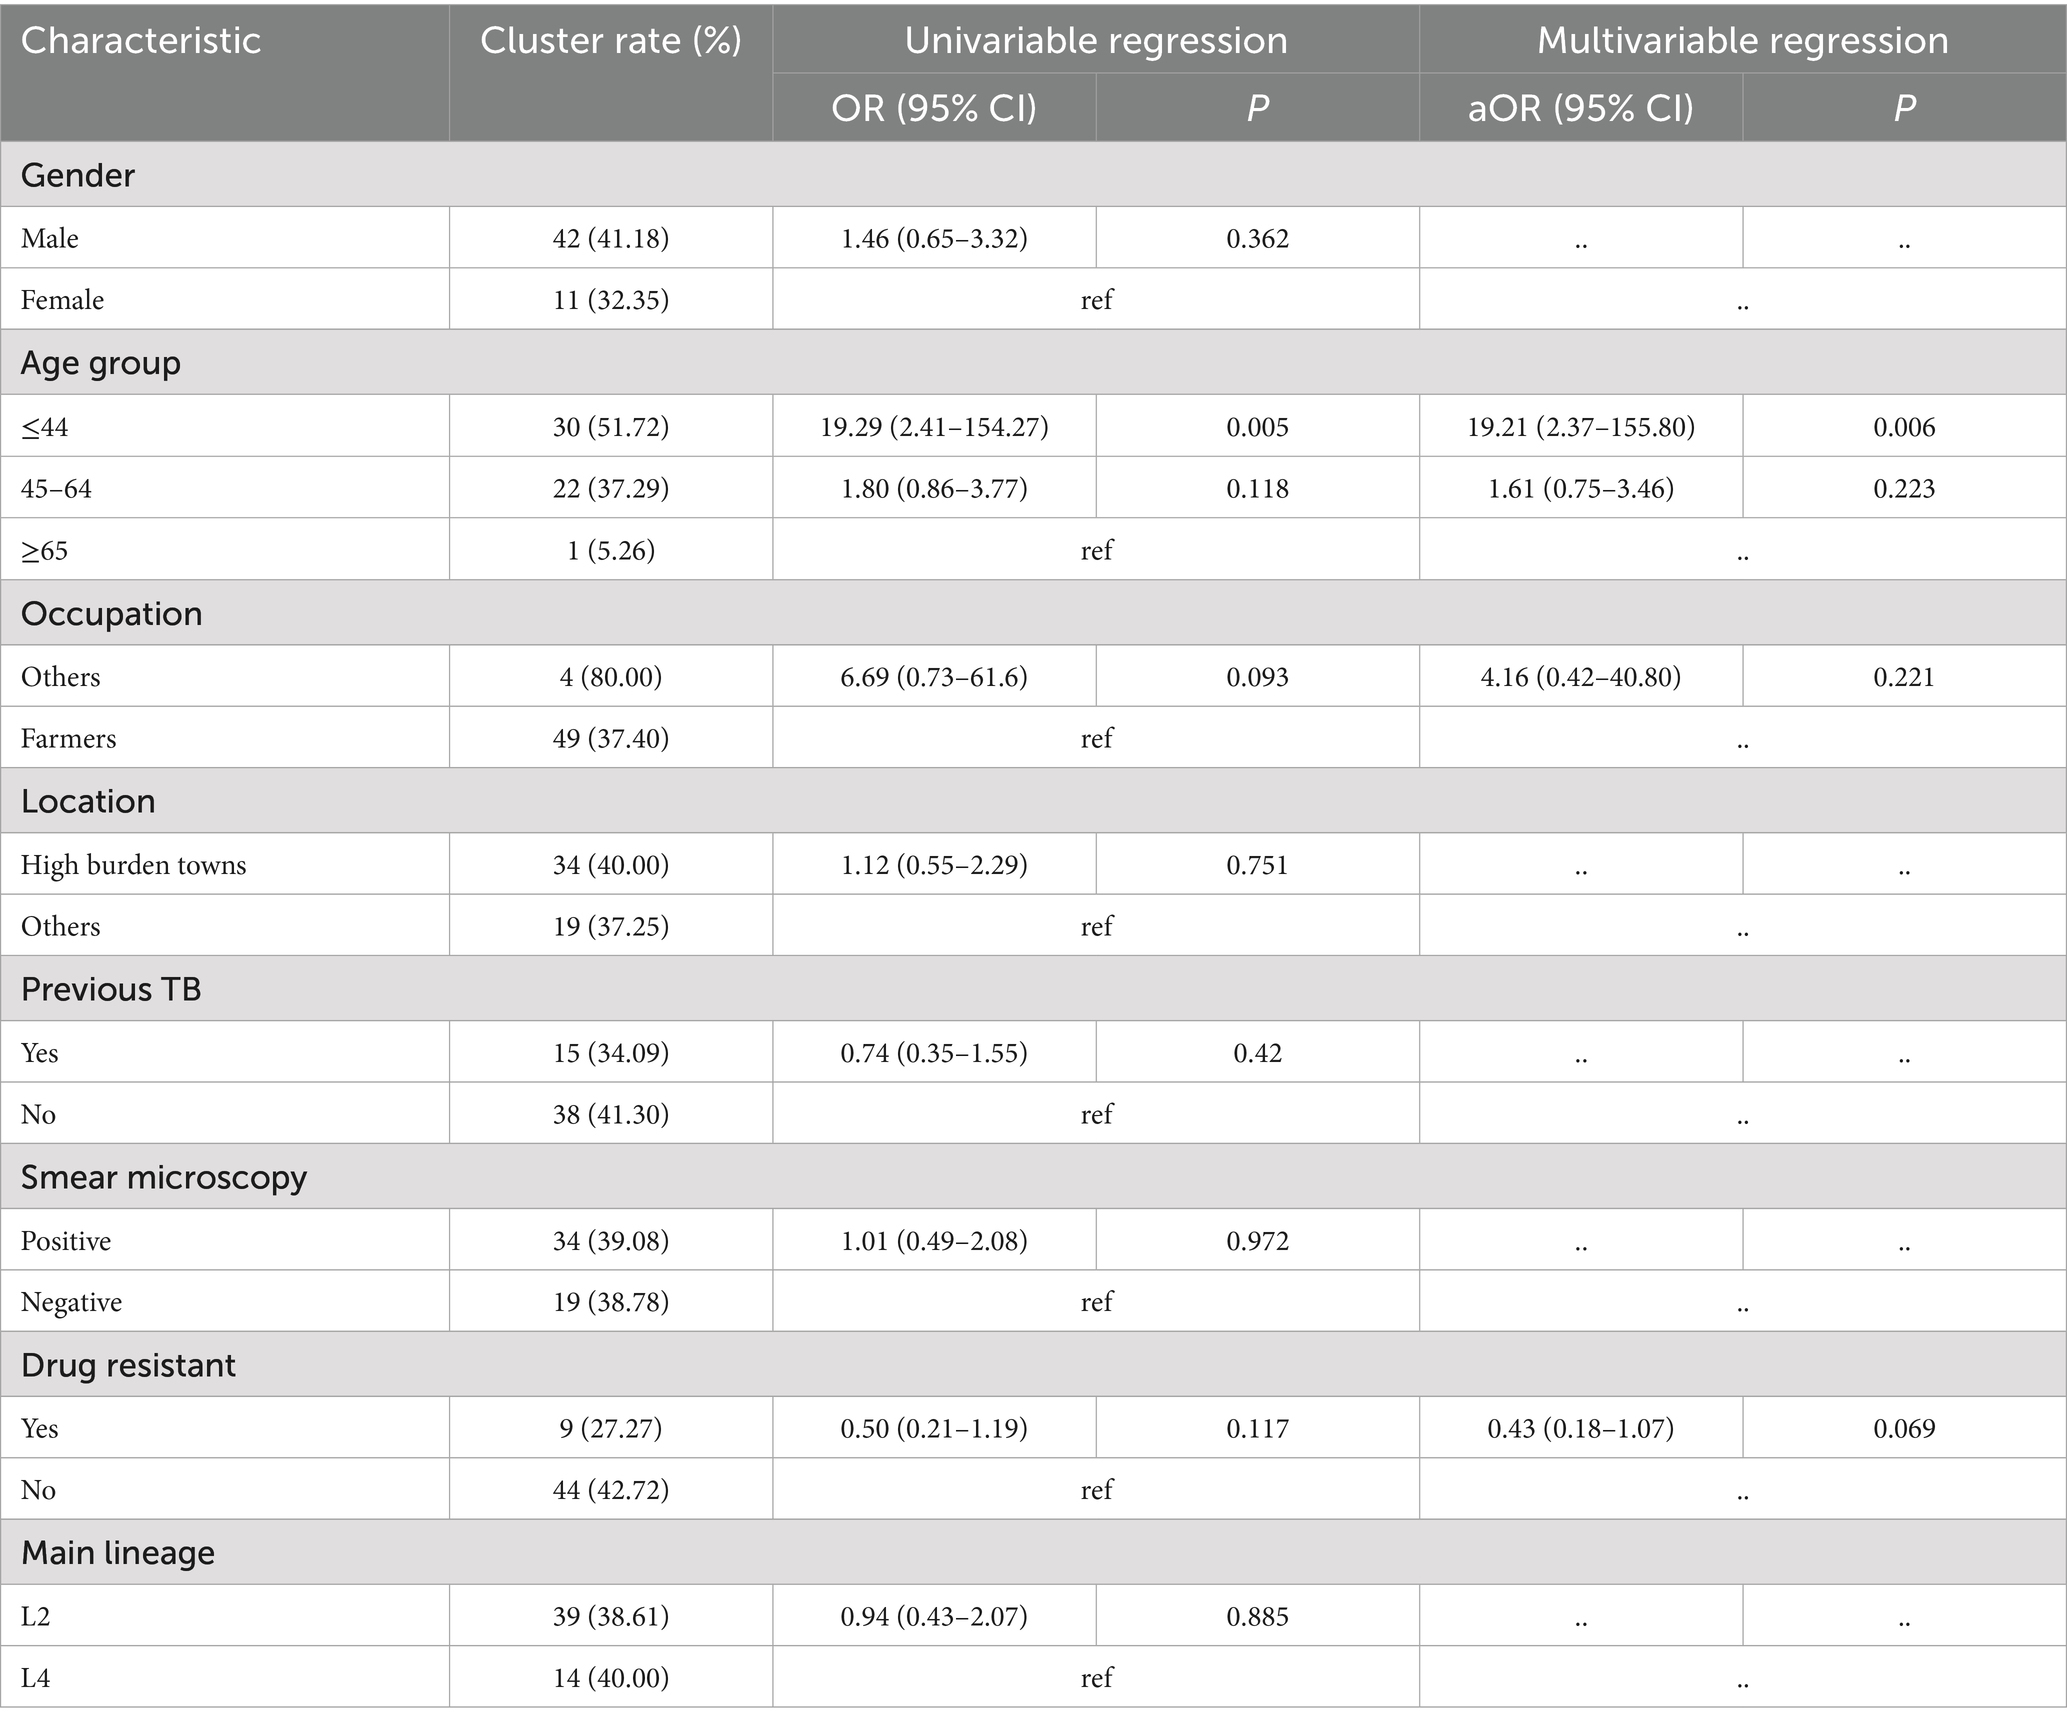This screenshot has height=1725, width=2067.
Task: Click the Main lineage section heading
Action: click(118, 1552)
